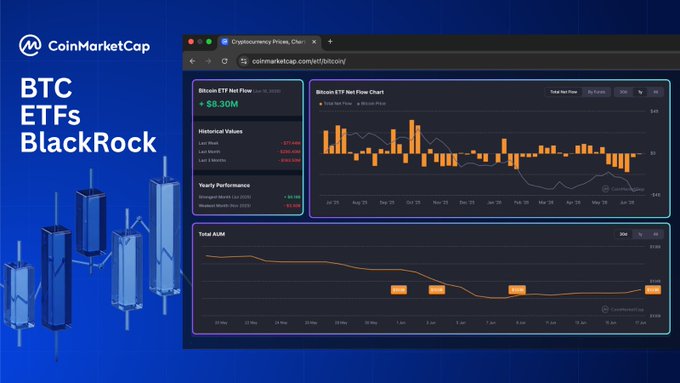Screen dimensions: 680x383
Task: Click the tallest orange bar above Oct '25
Action: point(412,137)
